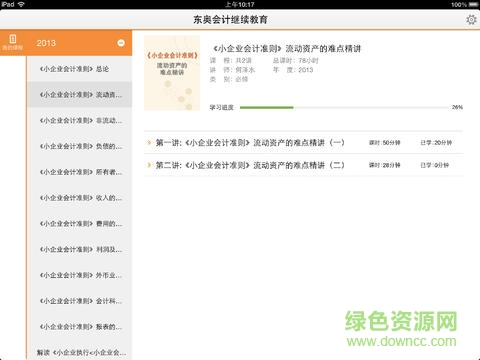The width and height of the screenshot is (480, 360).
Task: Click 已学:20分钟 in first lesson
Action: [436, 143]
